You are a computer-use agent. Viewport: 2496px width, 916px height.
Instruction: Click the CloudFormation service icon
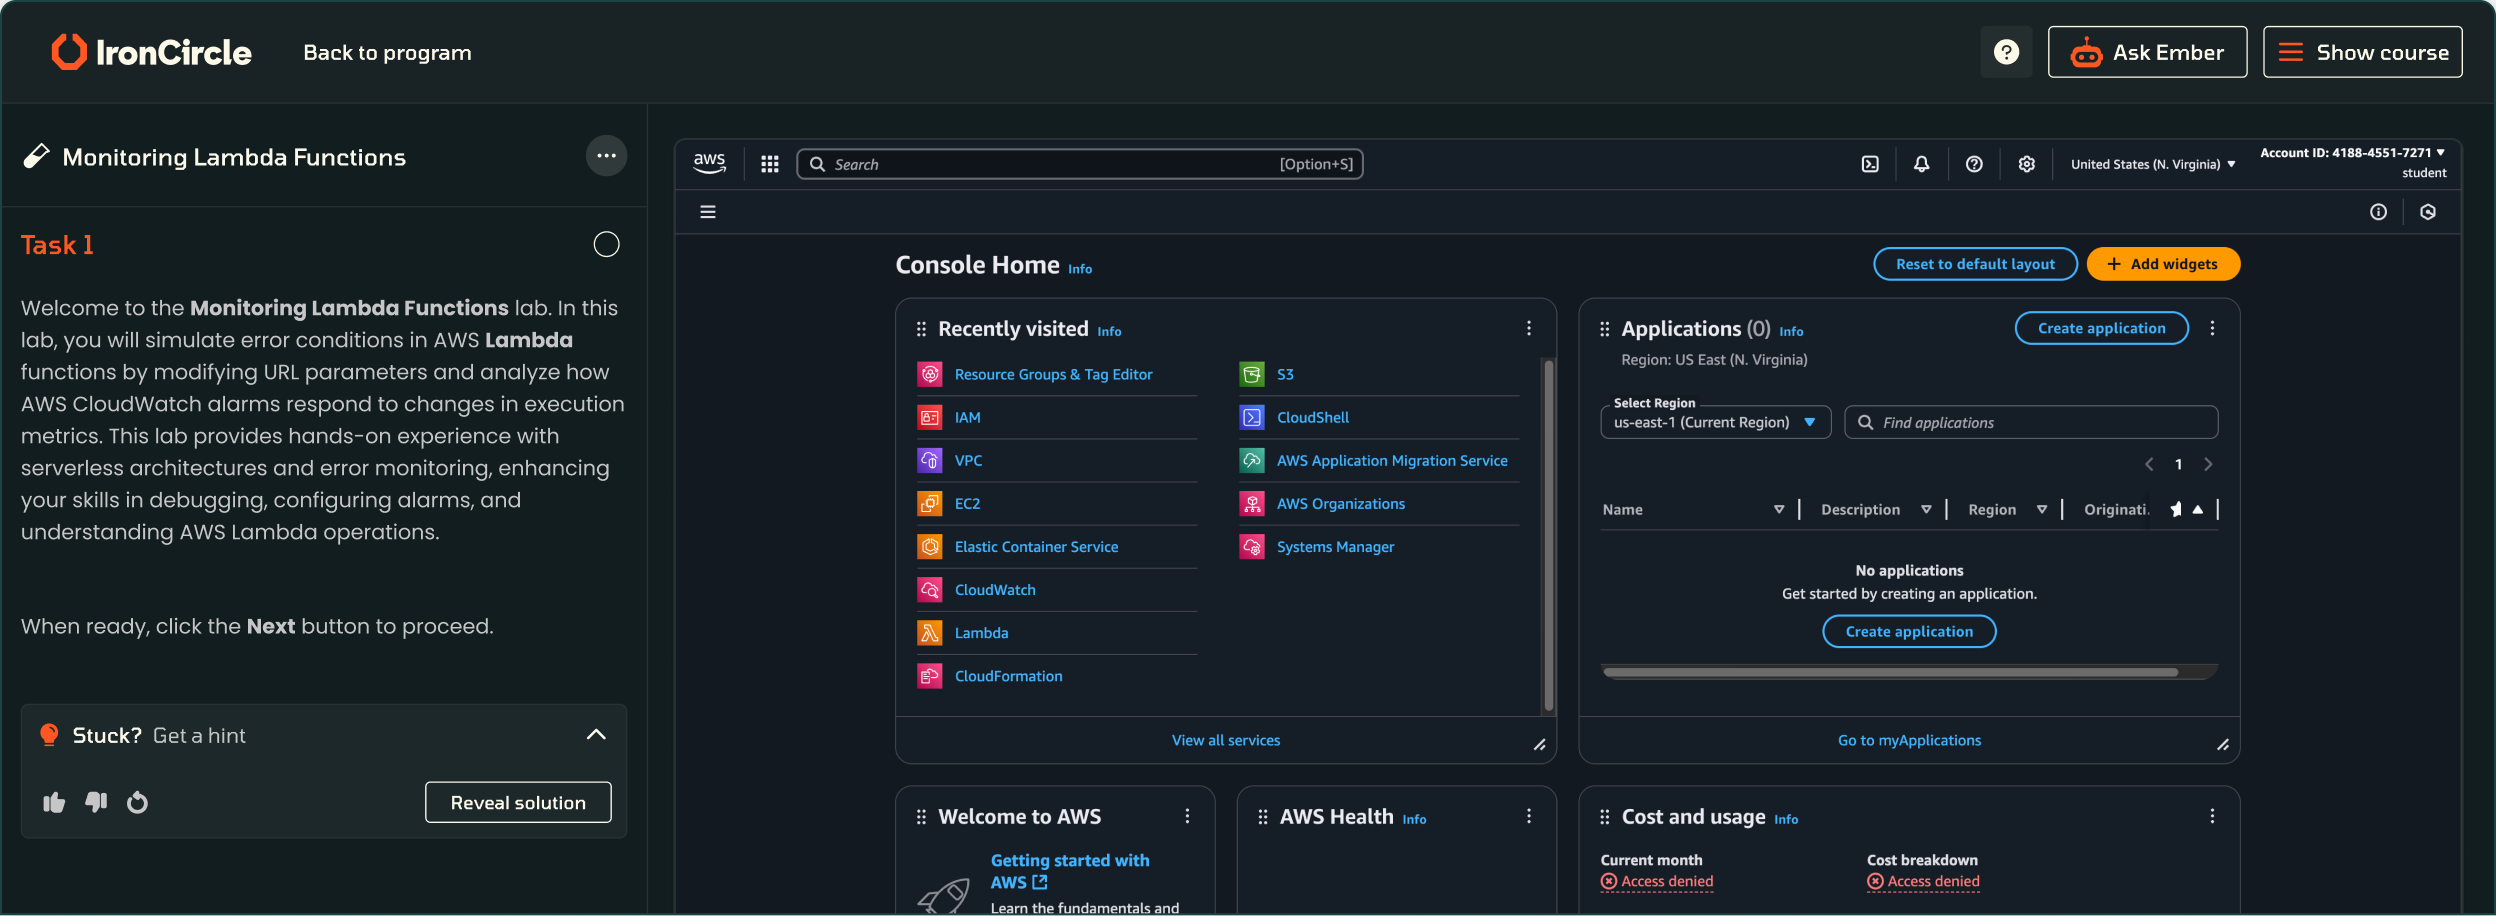click(x=930, y=676)
